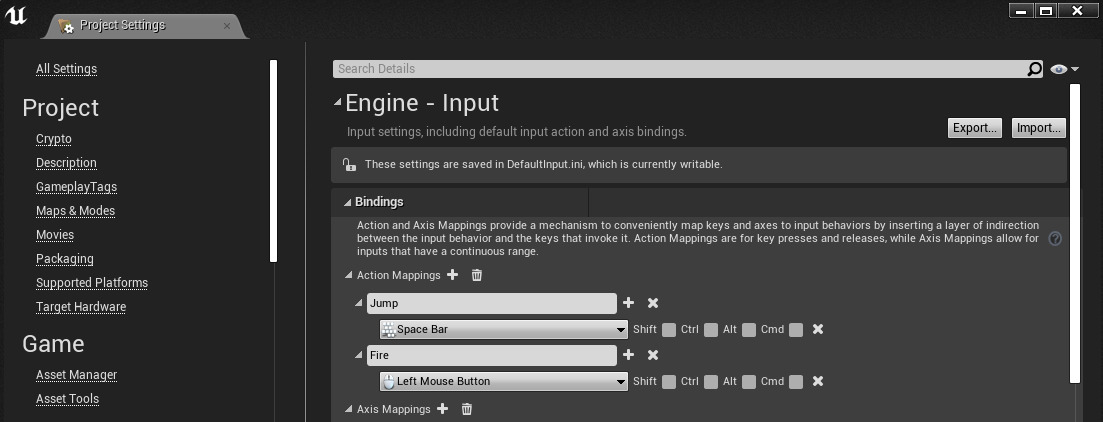Add a key binding to Jump
The image size is (1103, 422).
(629, 303)
